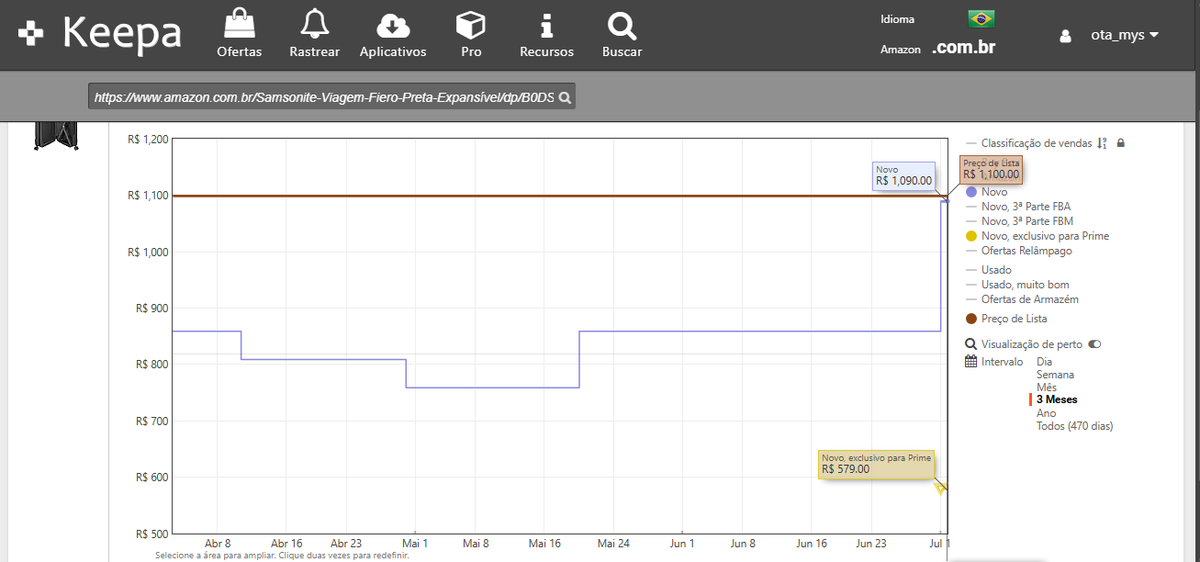Toggle the Visualização de perto switch
Screen dimensions: 1200x562
pos(1095,344)
